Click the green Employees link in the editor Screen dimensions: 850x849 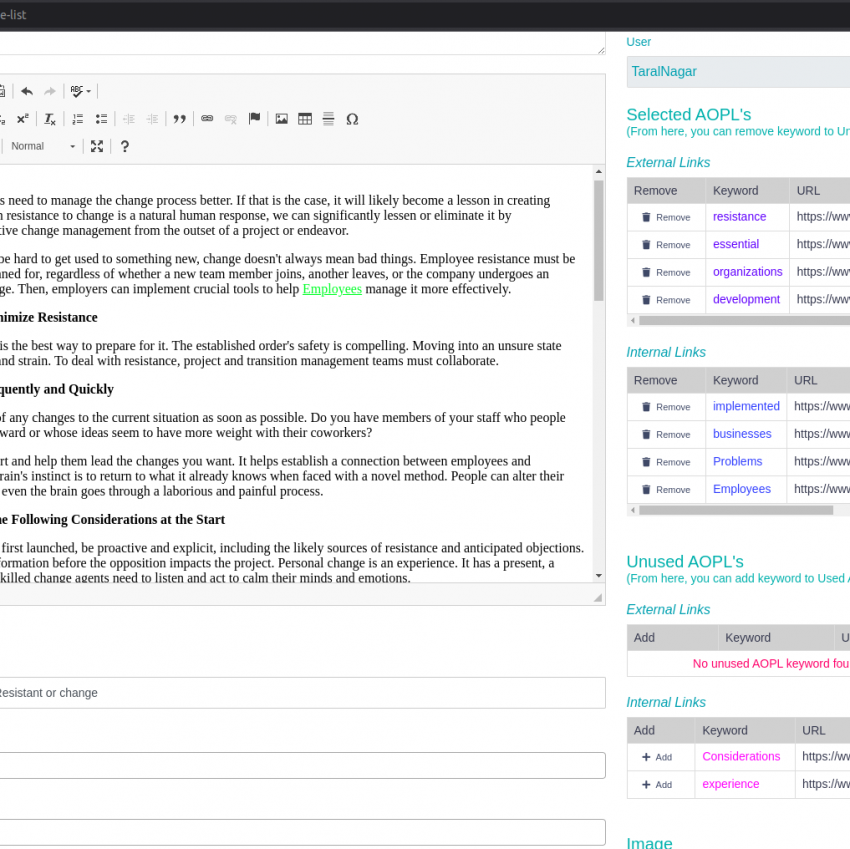coord(332,289)
